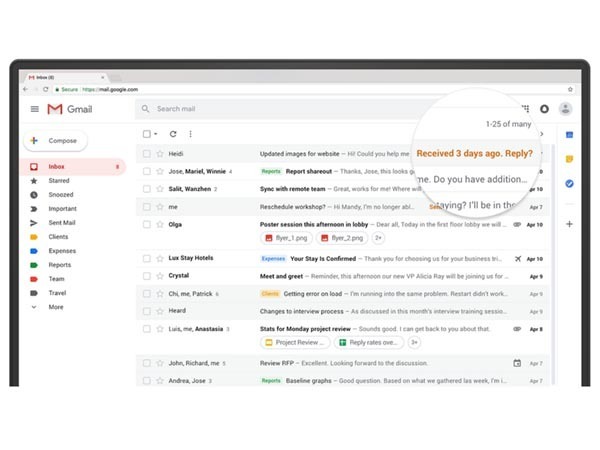
Task: Open the Reports label
Action: pyautogui.click(x=60, y=265)
